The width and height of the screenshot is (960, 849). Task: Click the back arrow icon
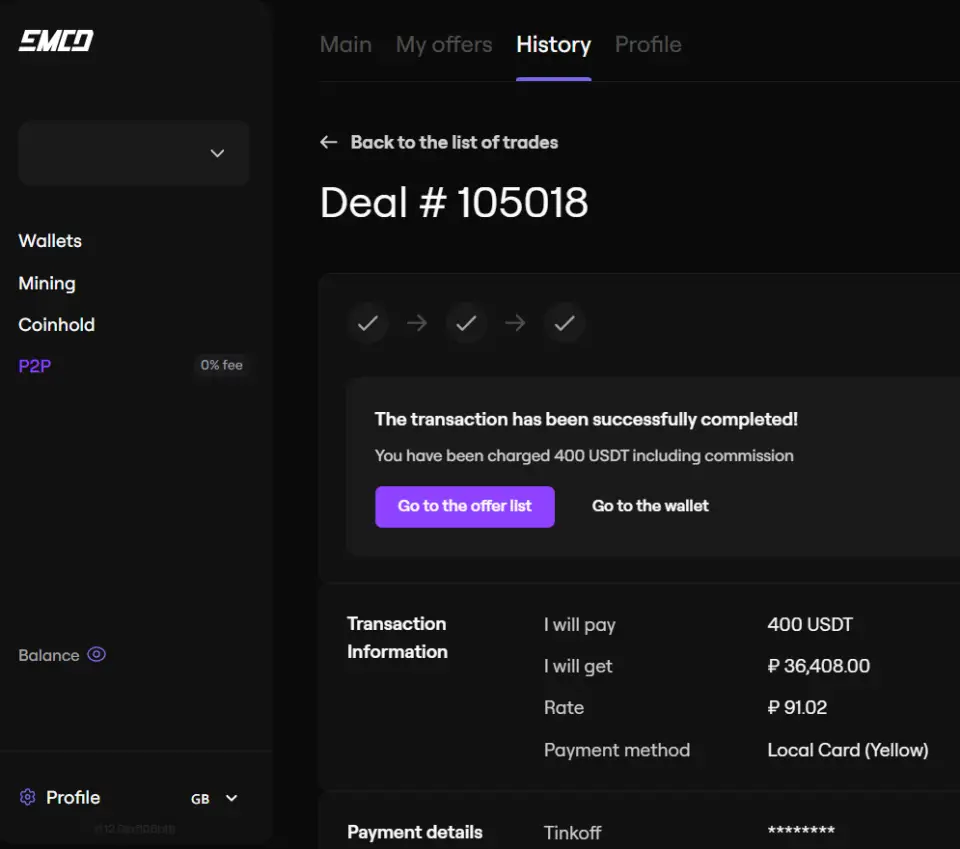coord(328,142)
